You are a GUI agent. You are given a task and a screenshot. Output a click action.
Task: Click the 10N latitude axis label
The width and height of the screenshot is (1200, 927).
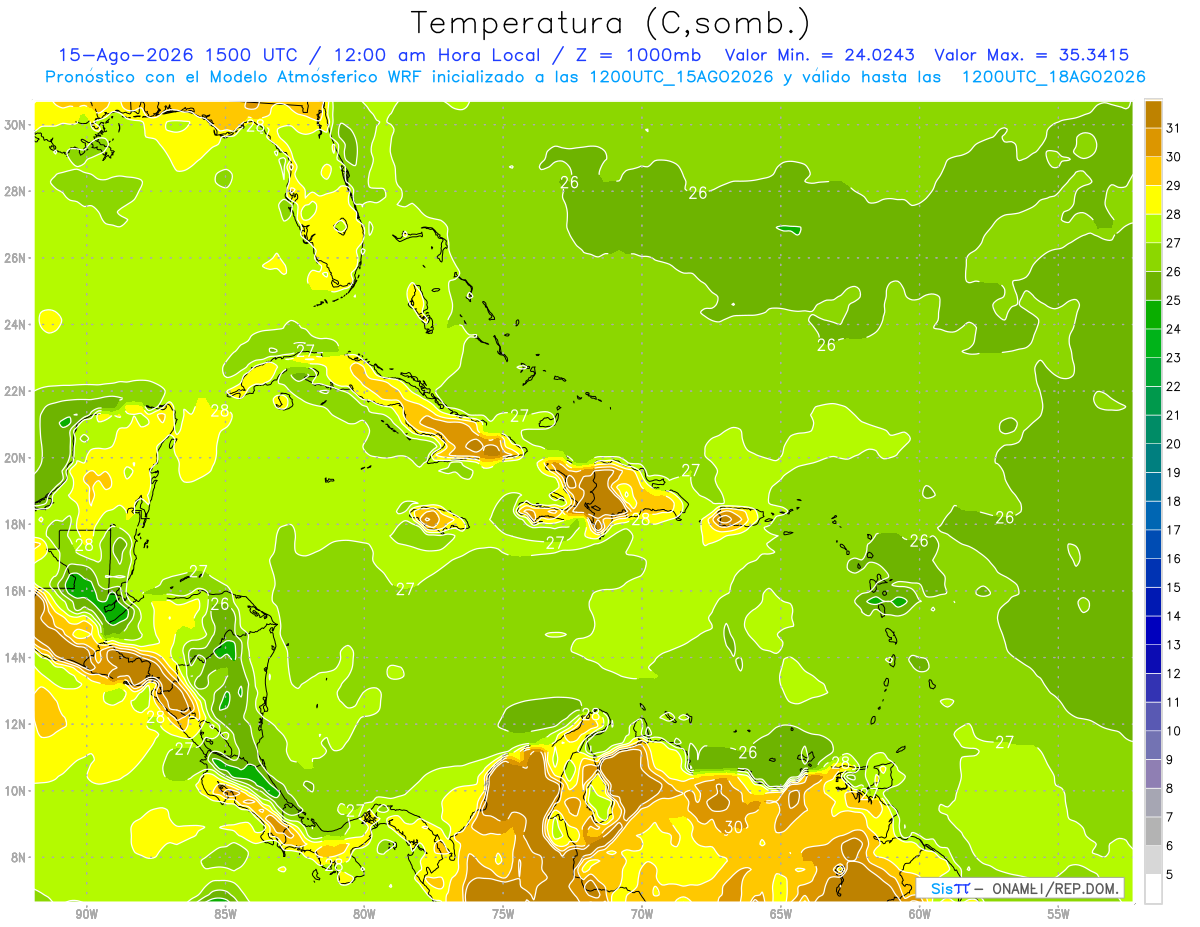pyautogui.click(x=16, y=791)
